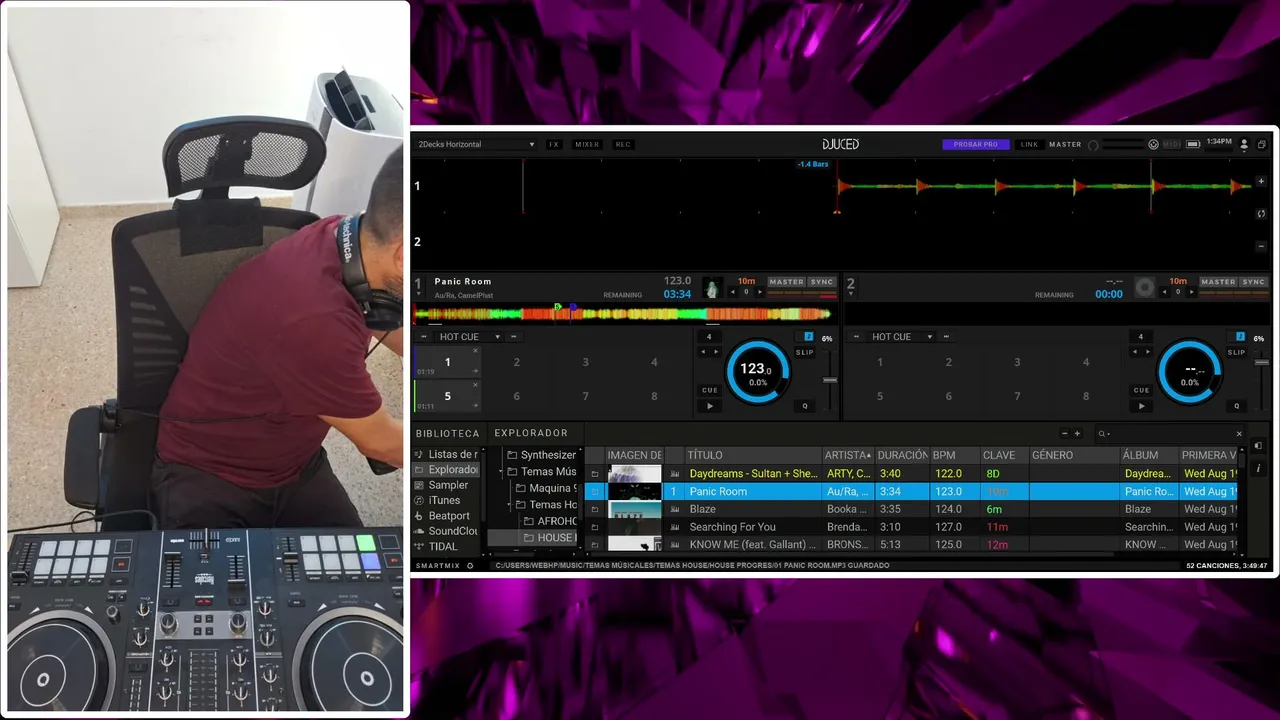Sort tracks by ARTISTA column header
This screenshot has height=720, width=1280.
click(848, 455)
